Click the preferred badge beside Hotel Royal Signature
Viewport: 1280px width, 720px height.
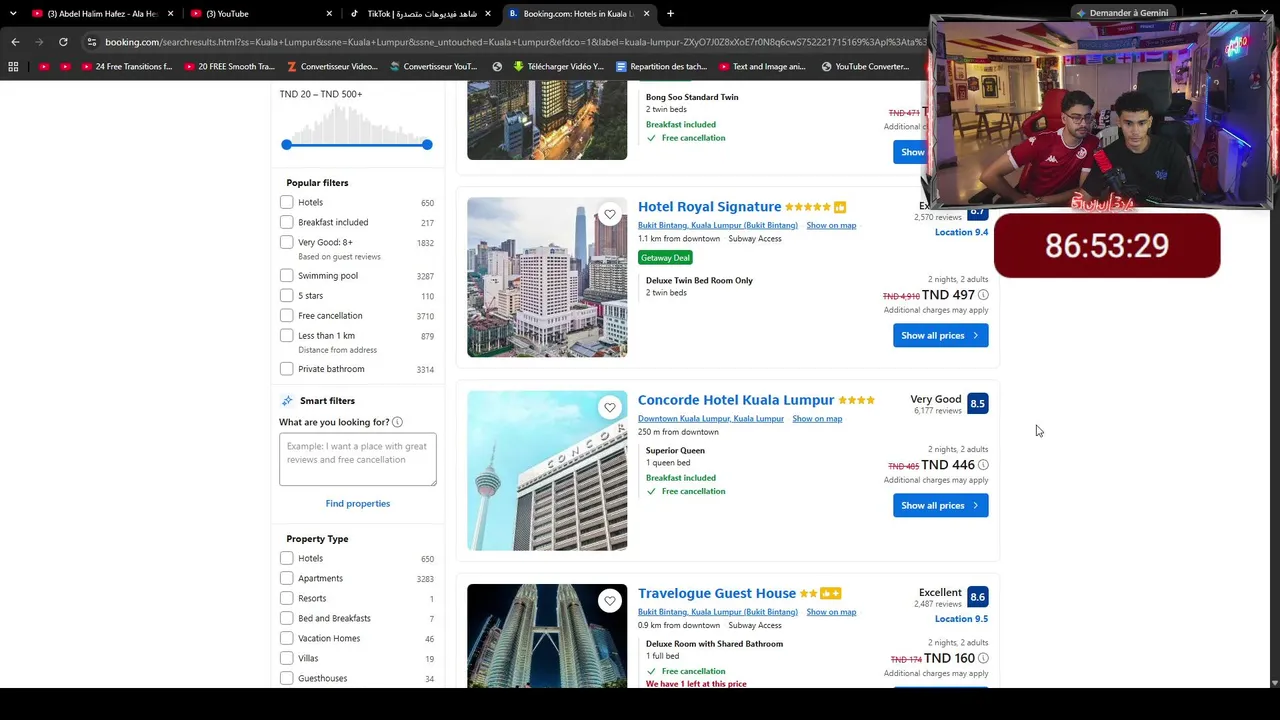click(x=840, y=207)
